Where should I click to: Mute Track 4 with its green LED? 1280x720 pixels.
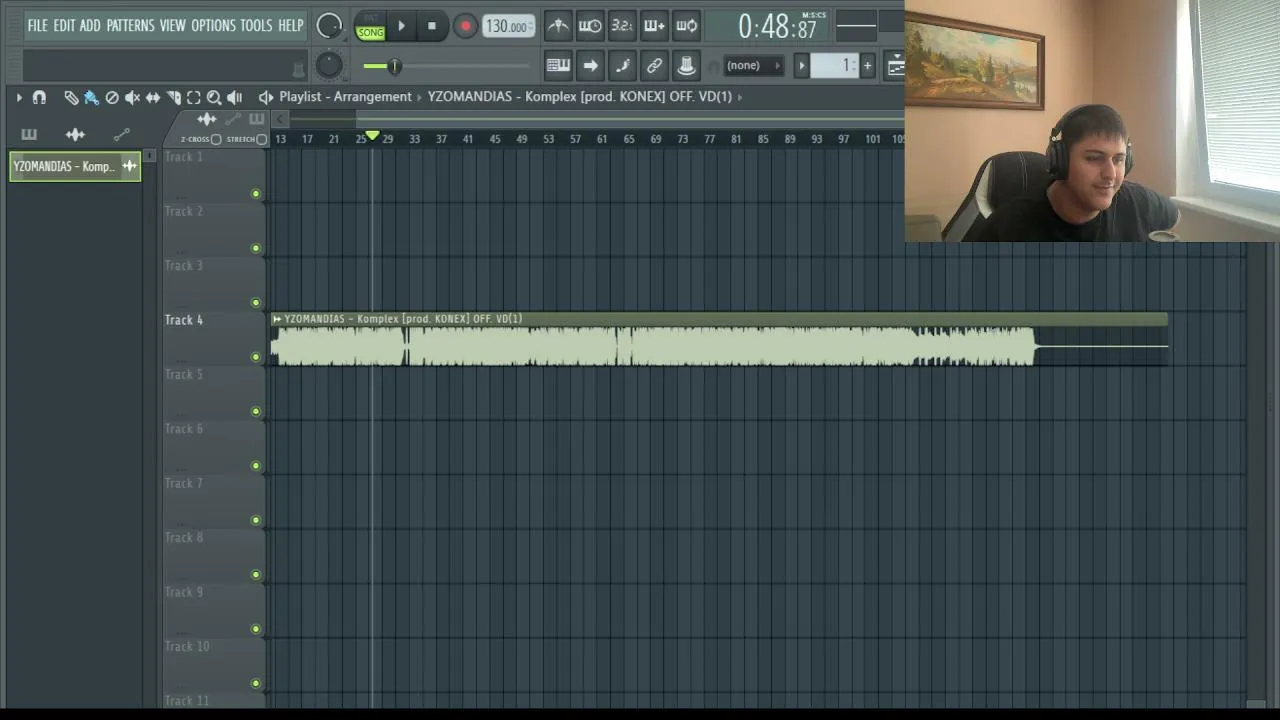pos(256,357)
